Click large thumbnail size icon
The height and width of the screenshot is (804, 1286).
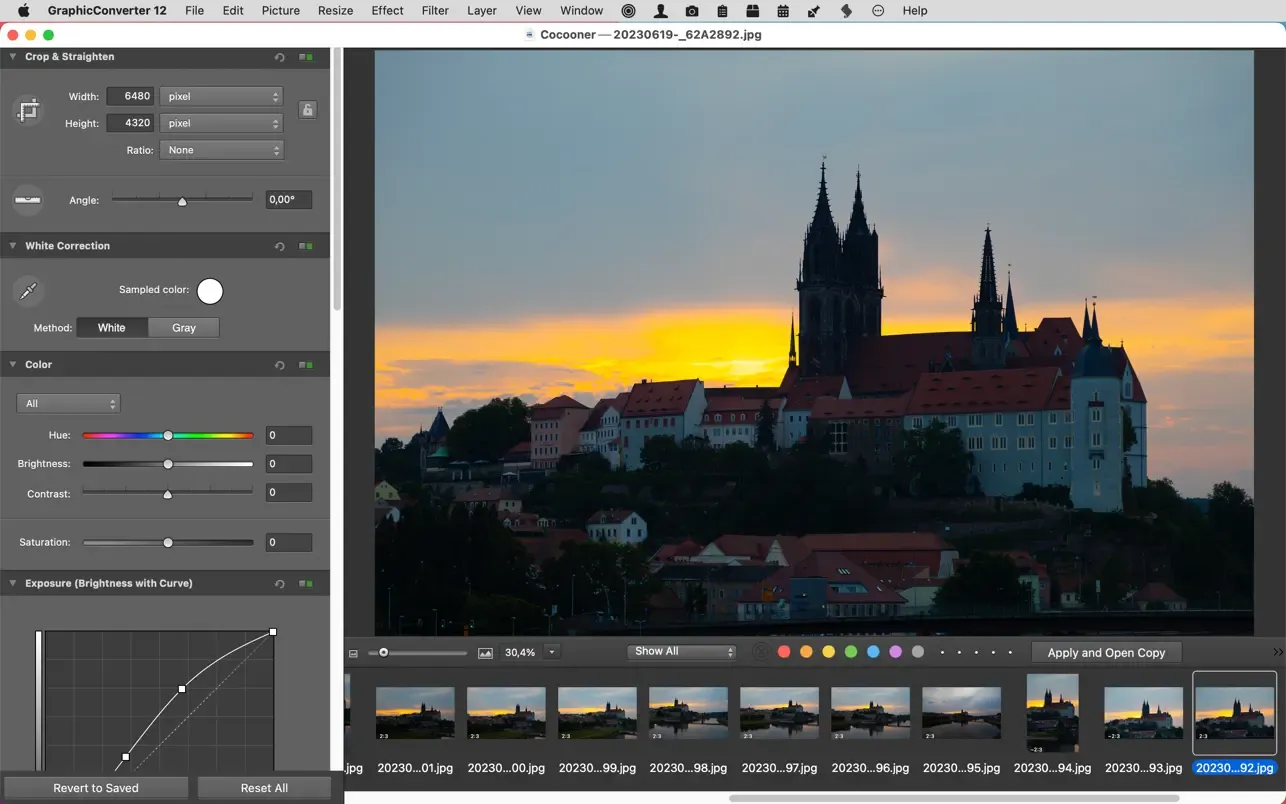485,653
